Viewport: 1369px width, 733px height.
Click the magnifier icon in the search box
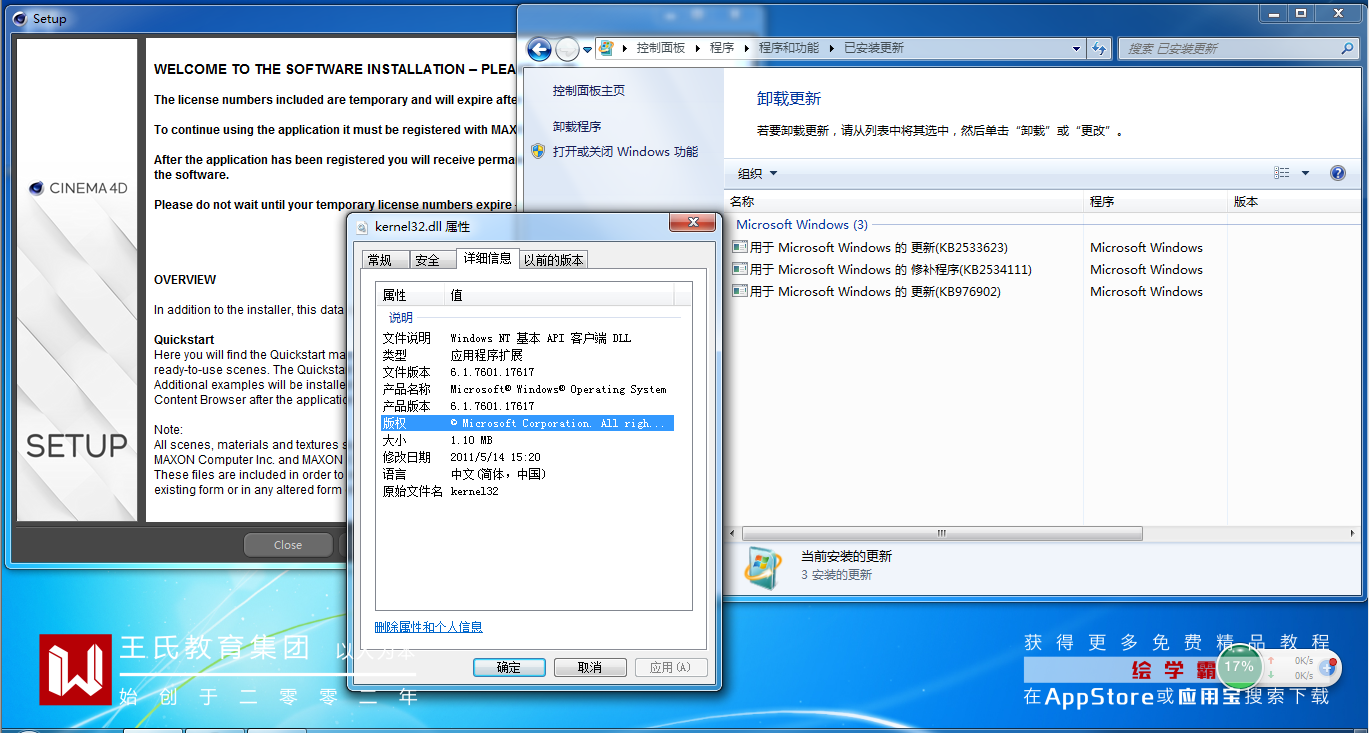1348,48
